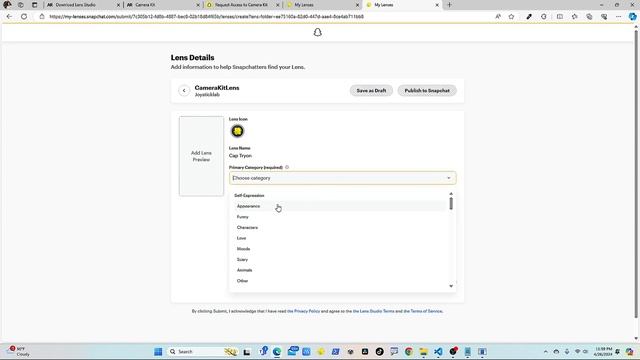
Task: Open Chrome from the taskbar
Action: [x=409, y=351]
